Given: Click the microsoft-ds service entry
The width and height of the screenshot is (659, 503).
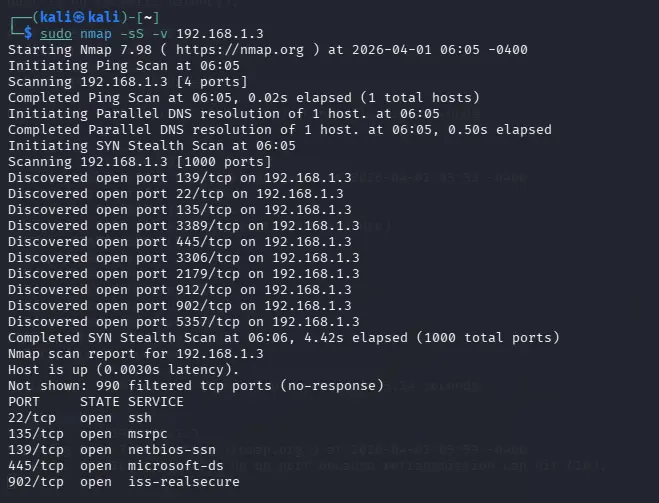Looking at the screenshot, I should click(x=171, y=465).
